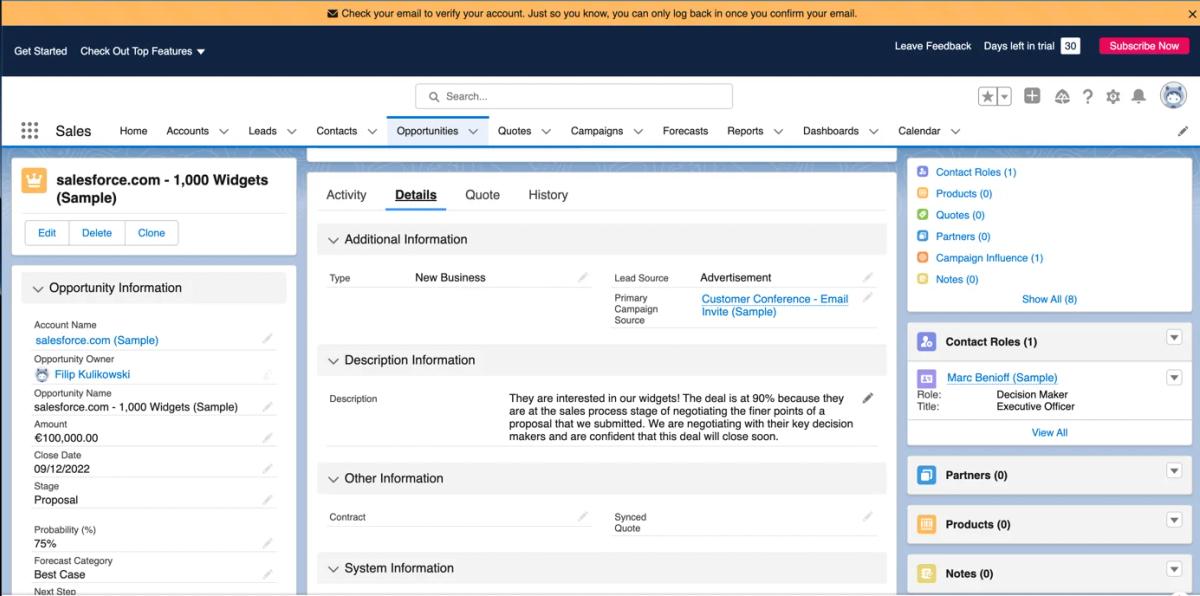This screenshot has width=1200, height=596.
Task: Go to the Forecasts nav tab
Action: [x=685, y=131]
